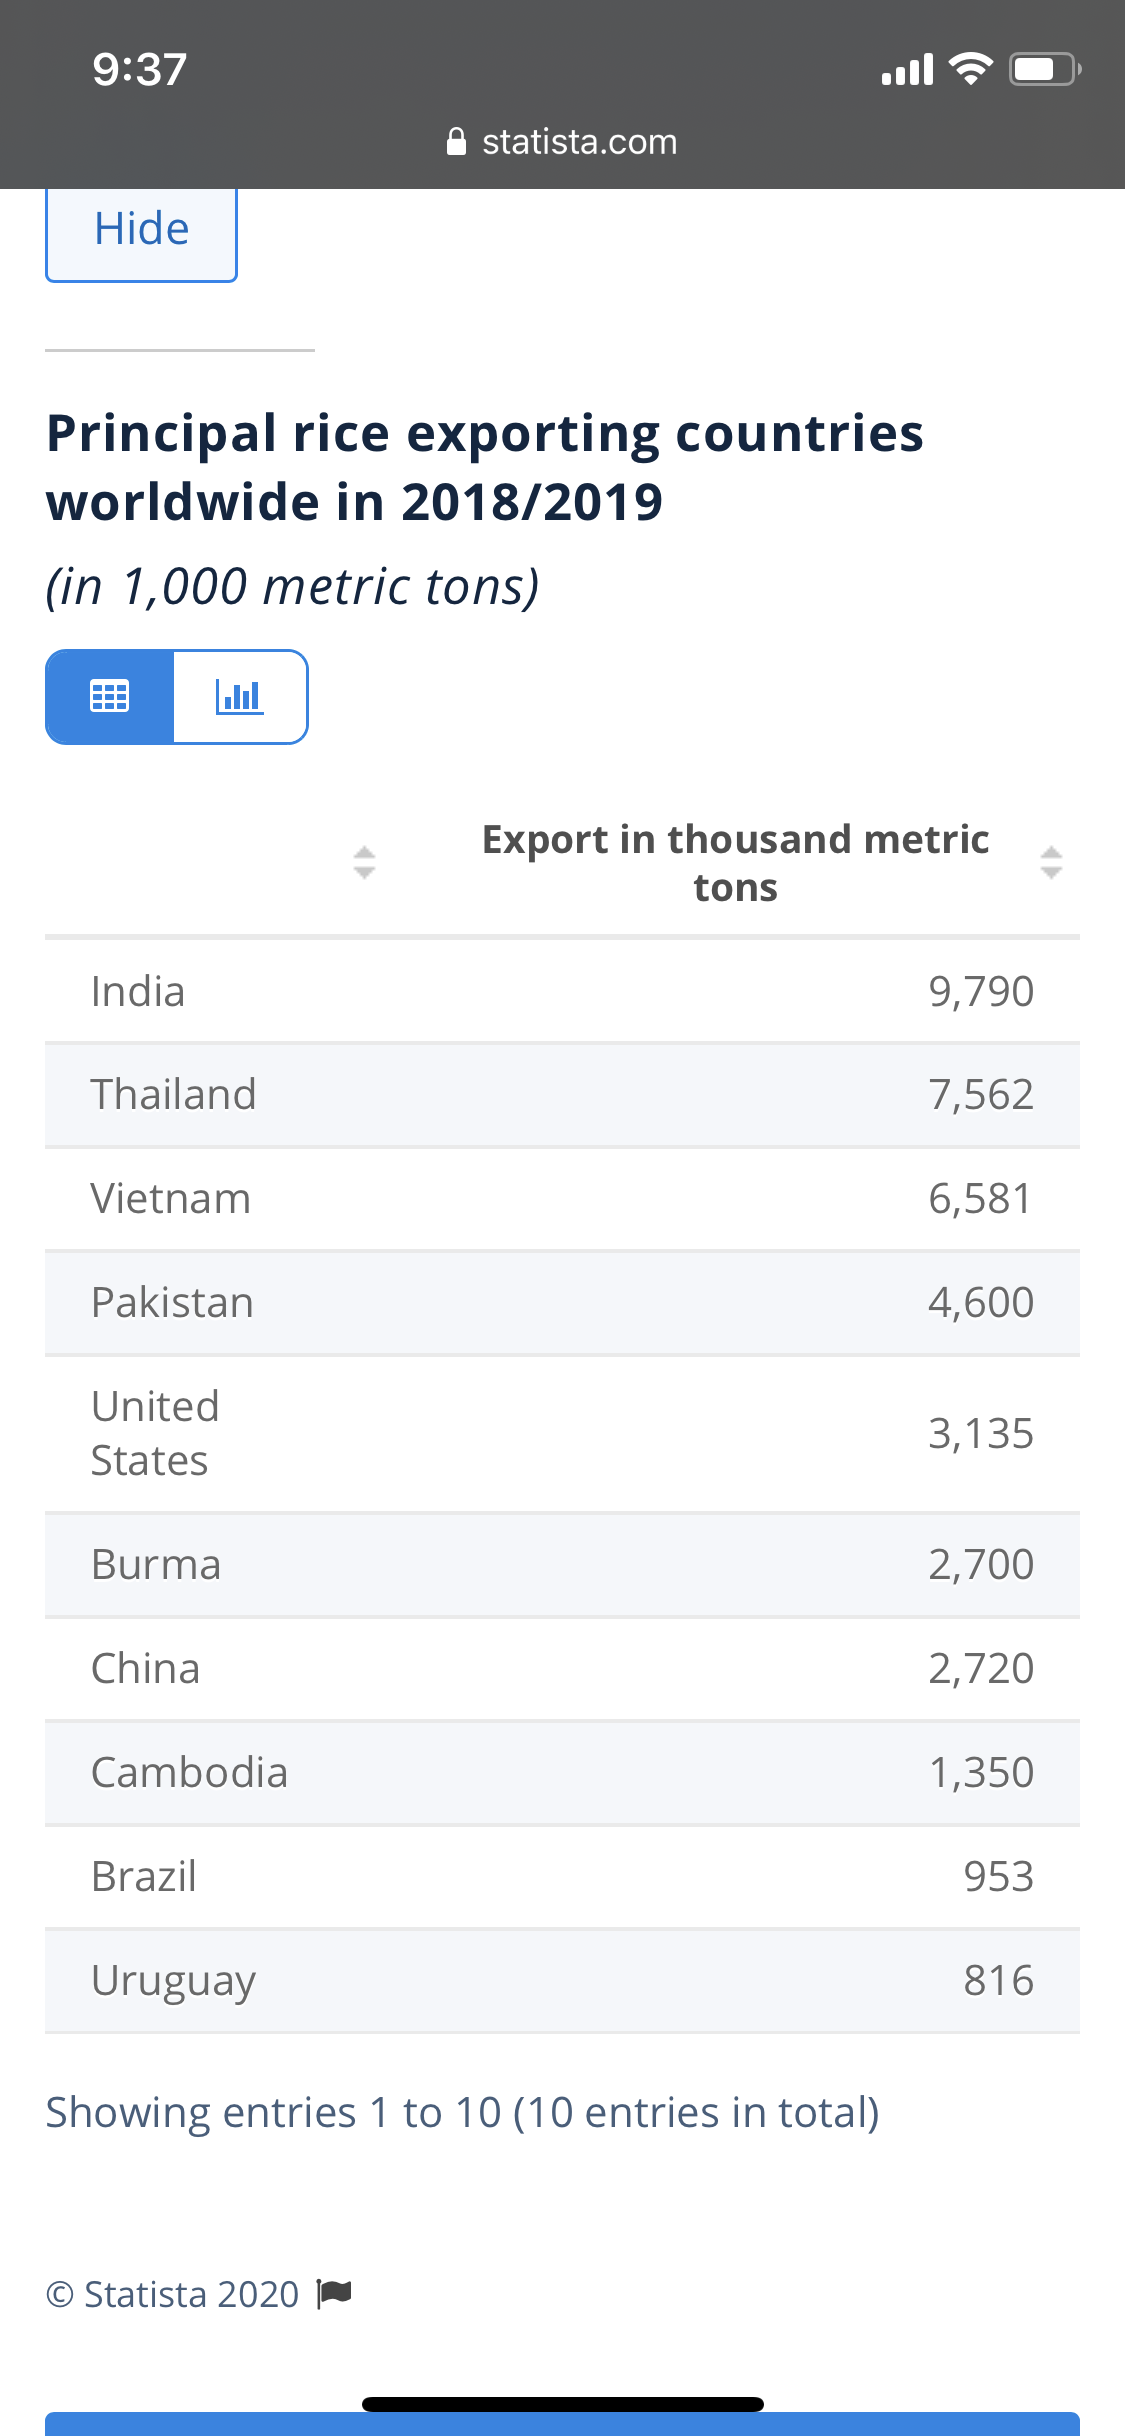Switch to table view icon

(110, 696)
